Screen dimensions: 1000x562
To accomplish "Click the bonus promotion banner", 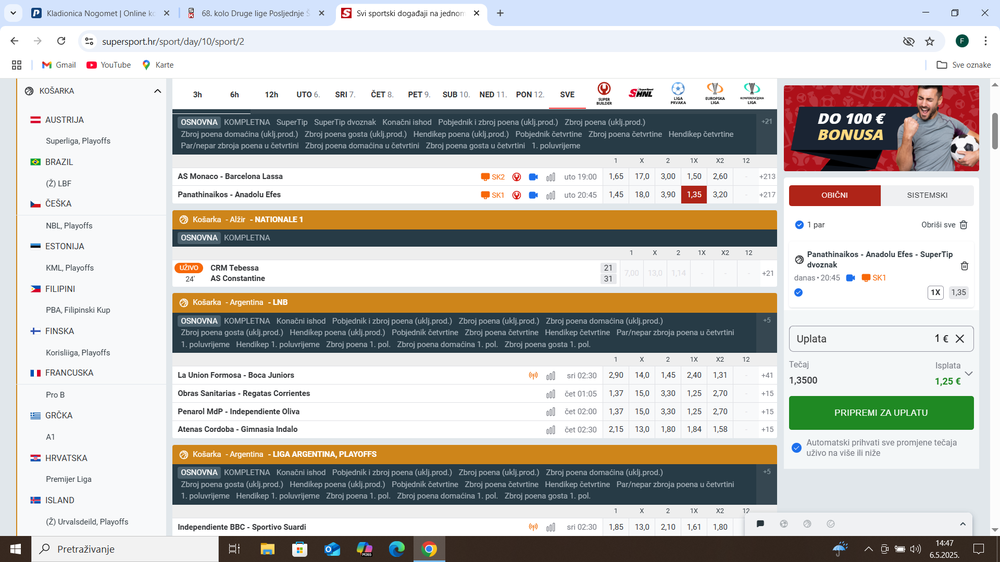I will (881, 128).
